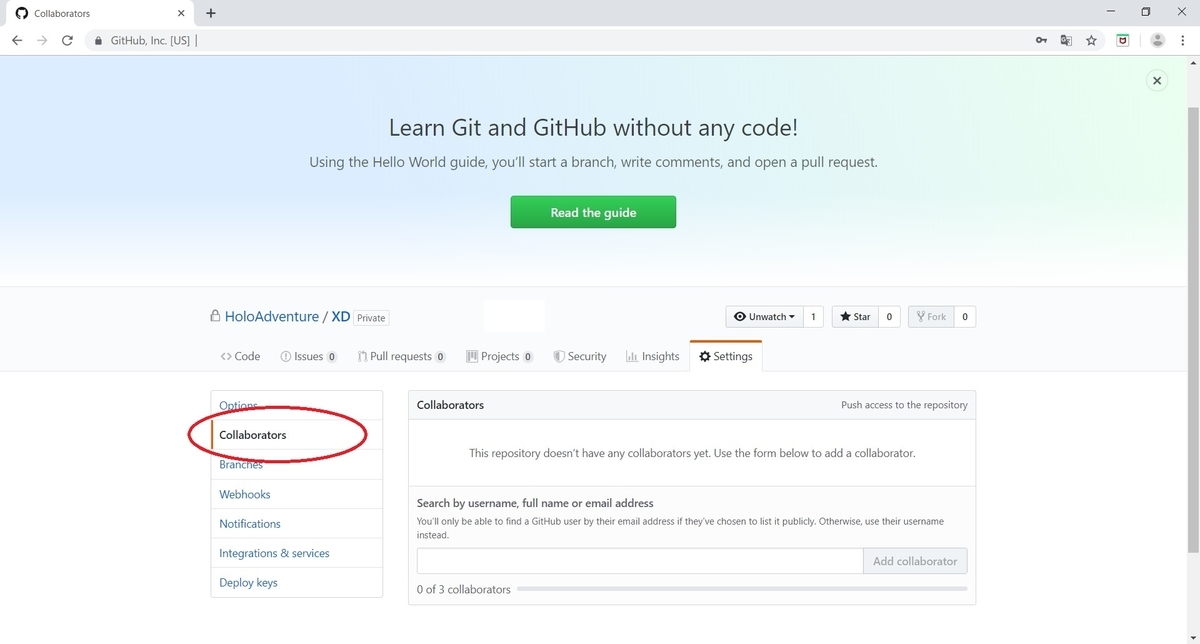
Task: Switch to the Projects tab
Action: pyautogui.click(x=499, y=356)
